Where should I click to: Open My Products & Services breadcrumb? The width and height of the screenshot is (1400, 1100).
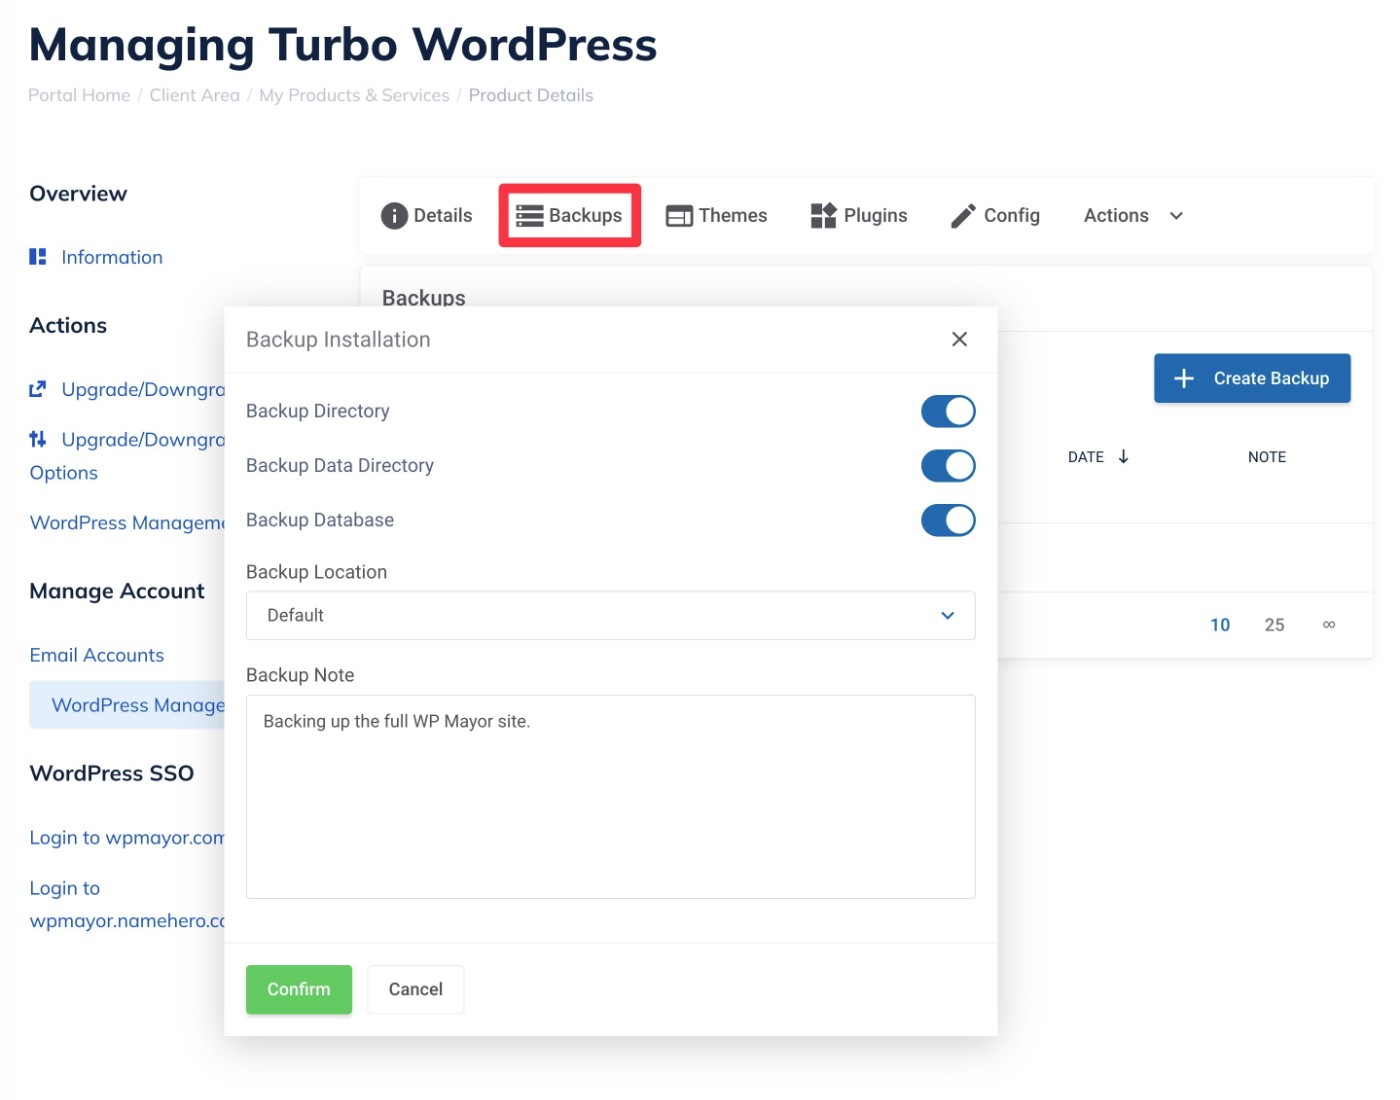[x=354, y=95]
